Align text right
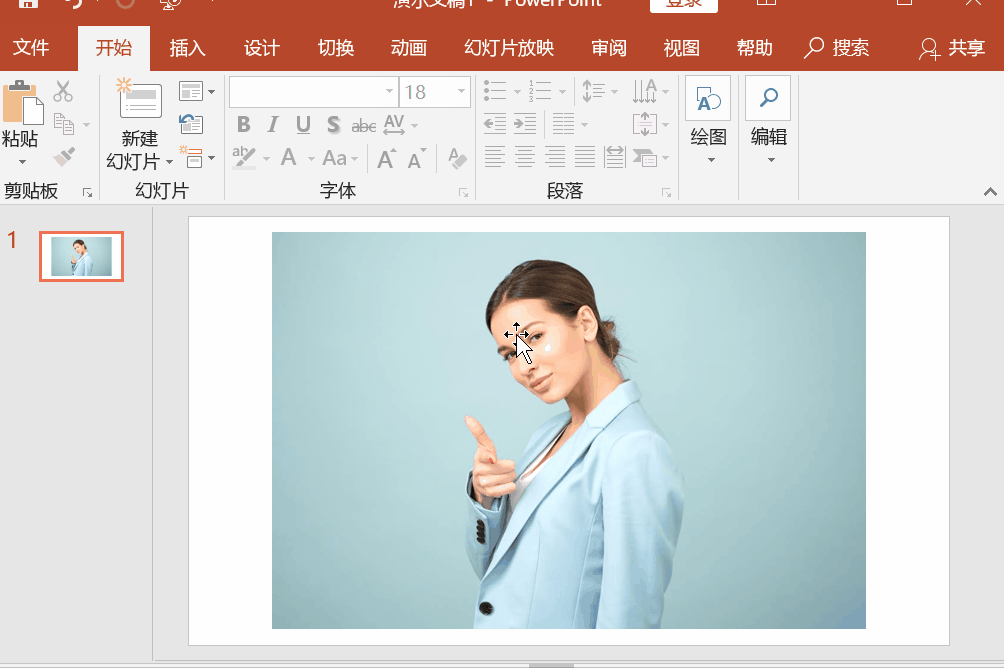The height and width of the screenshot is (668, 1004). [x=555, y=156]
